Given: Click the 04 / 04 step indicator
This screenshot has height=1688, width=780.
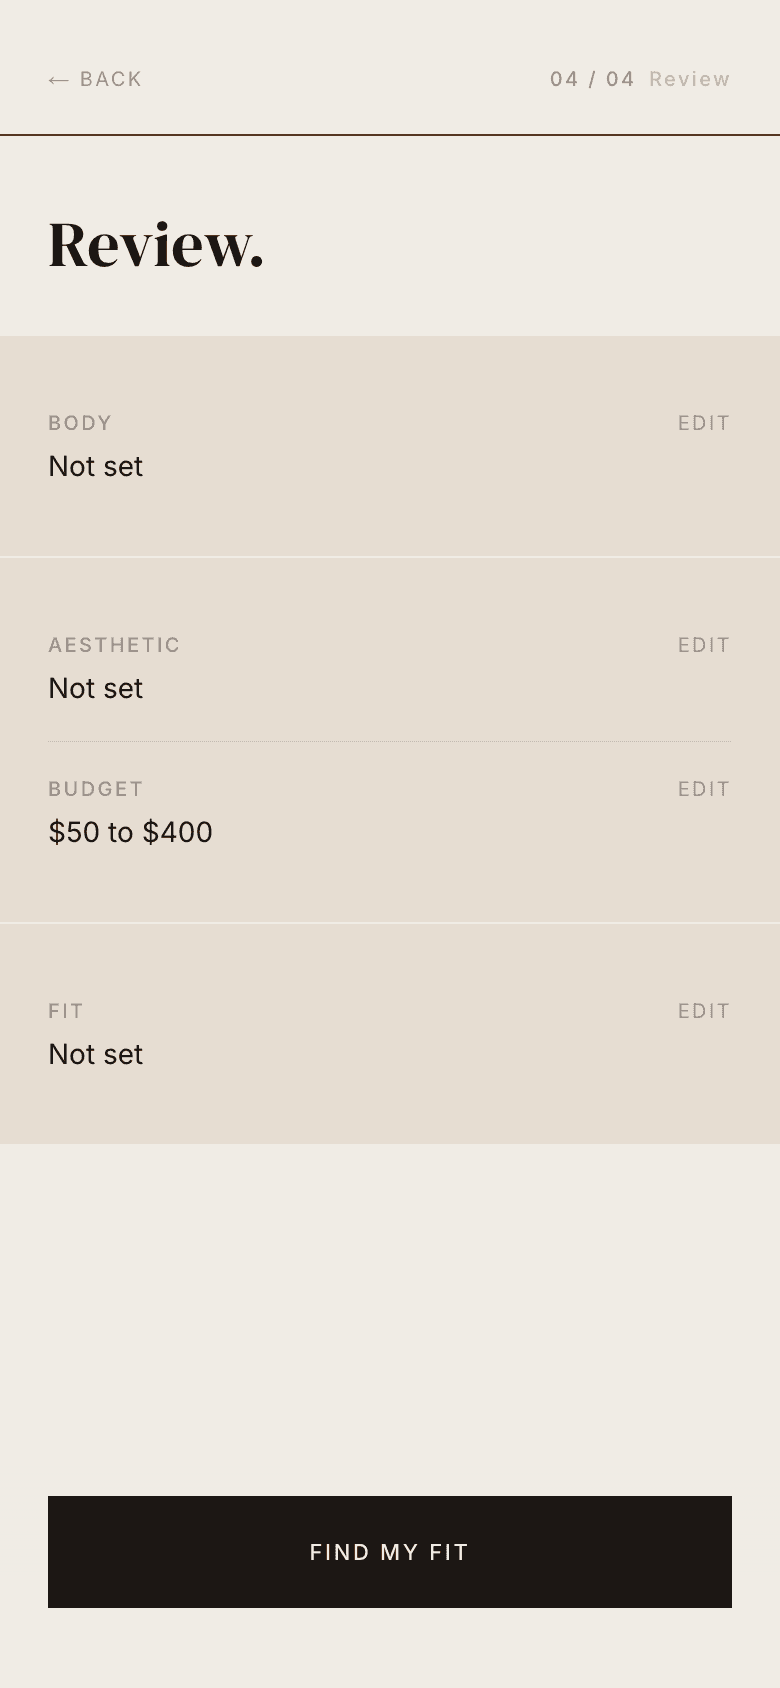Looking at the screenshot, I should point(592,79).
